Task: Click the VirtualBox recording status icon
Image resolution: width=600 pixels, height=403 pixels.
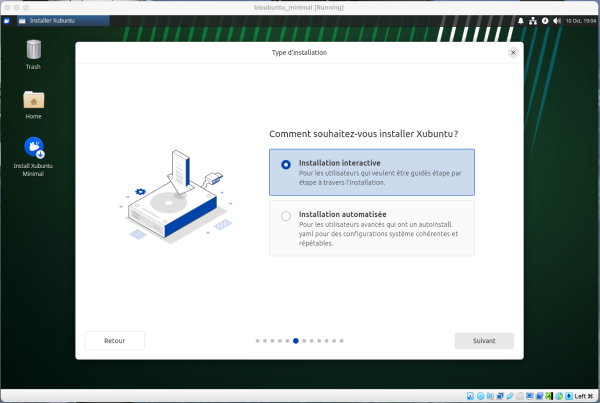Action: pyautogui.click(x=540, y=396)
